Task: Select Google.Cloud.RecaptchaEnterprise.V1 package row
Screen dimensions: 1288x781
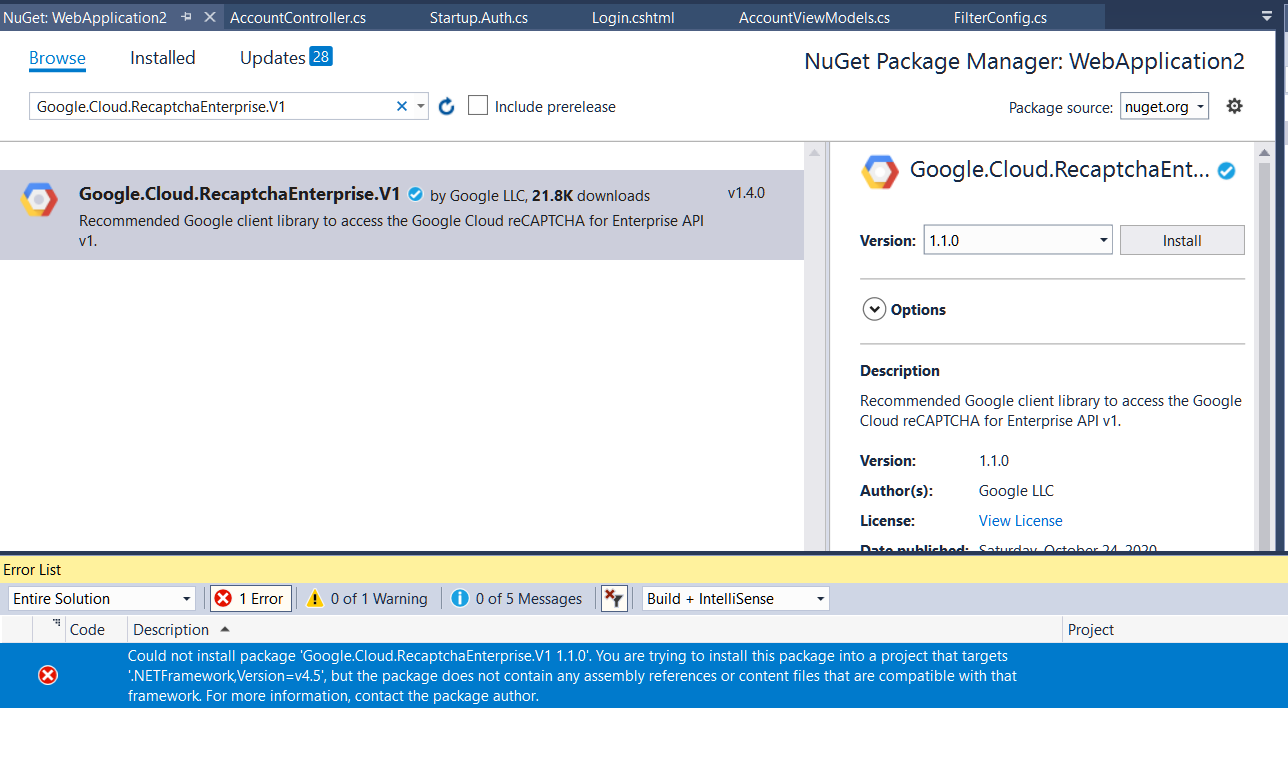Action: [x=402, y=215]
